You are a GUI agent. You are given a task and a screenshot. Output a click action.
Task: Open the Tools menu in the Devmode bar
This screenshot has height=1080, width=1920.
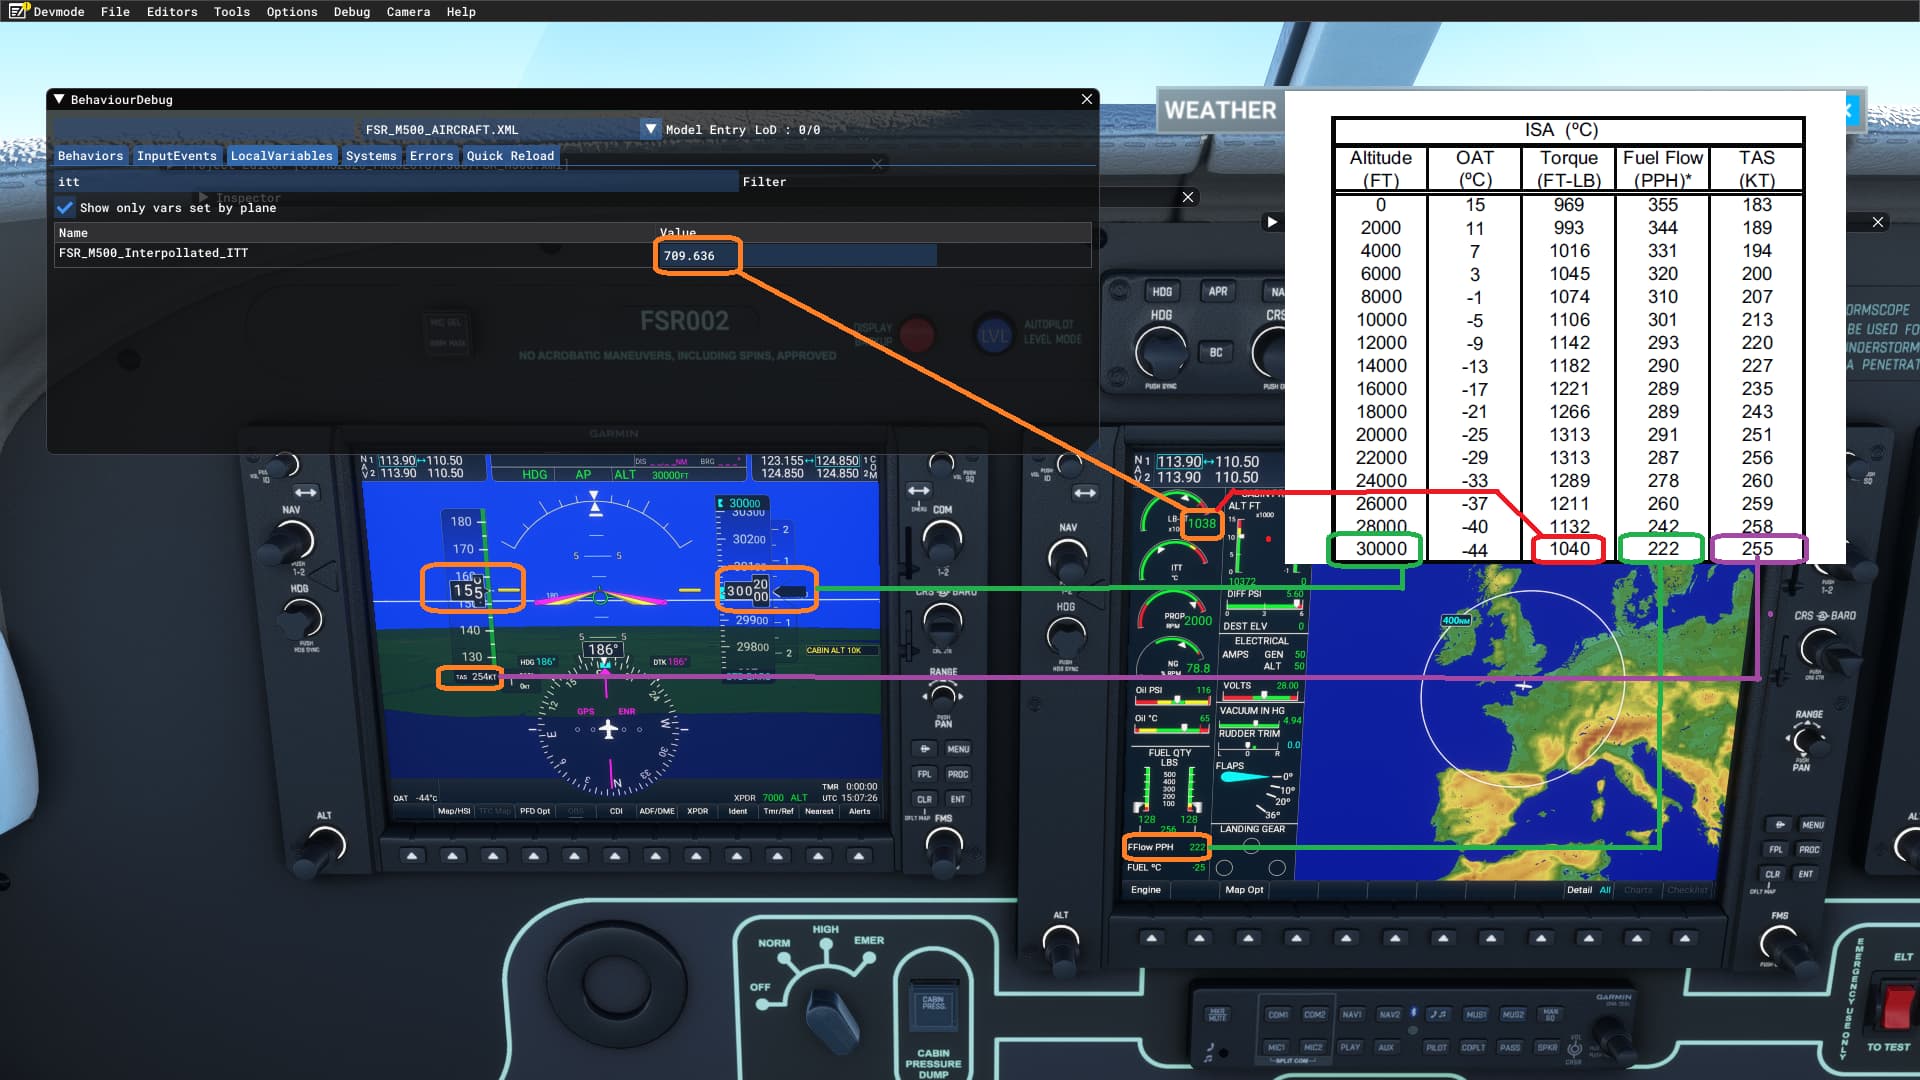[231, 12]
